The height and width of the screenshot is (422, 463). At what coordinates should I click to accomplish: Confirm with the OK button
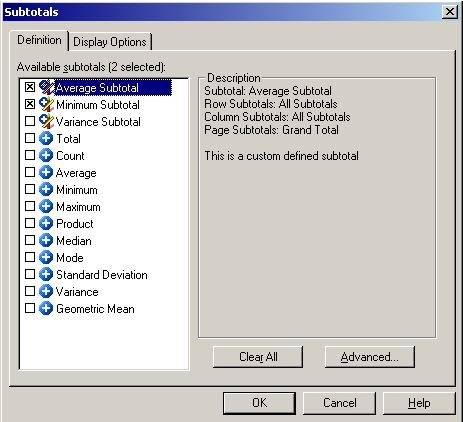pos(259,403)
